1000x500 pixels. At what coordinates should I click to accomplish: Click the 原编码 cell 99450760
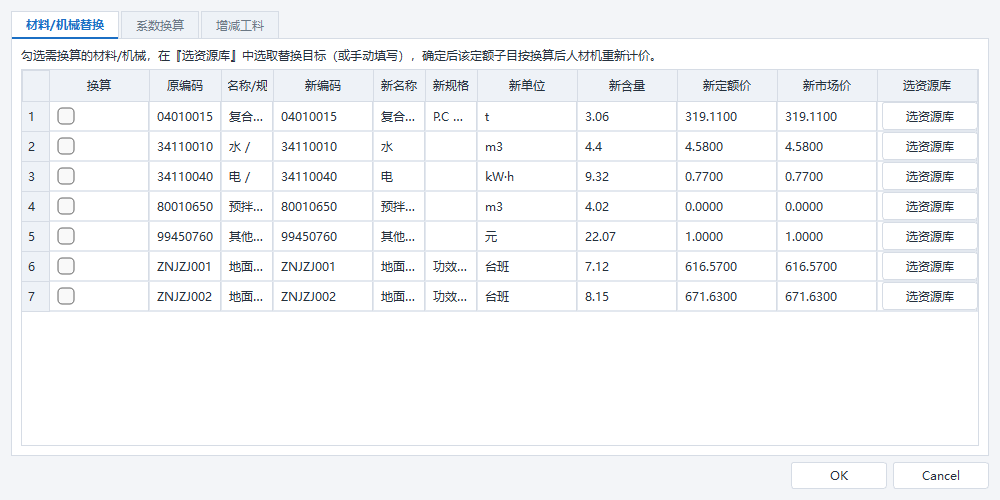click(x=185, y=237)
